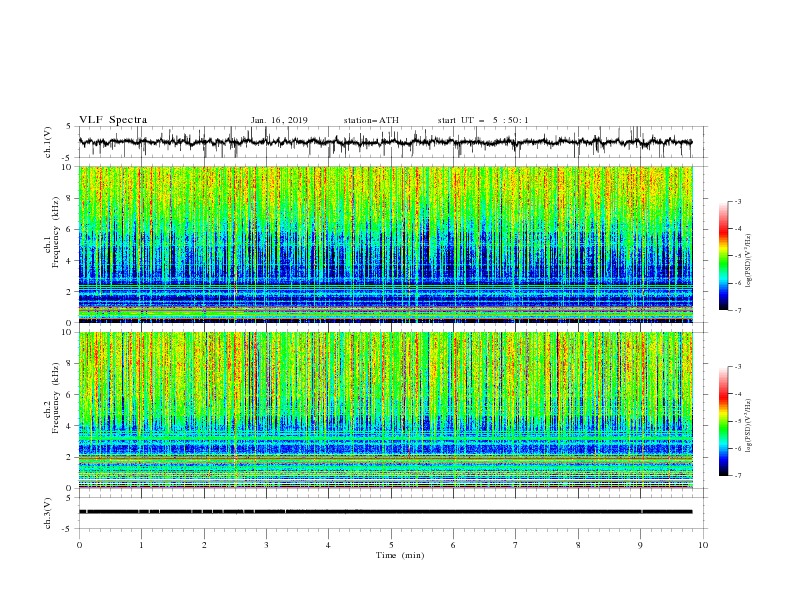The height and width of the screenshot is (612, 792).
Task: Click the '-7' label on ch.2 colorbar
Action: tap(737, 476)
